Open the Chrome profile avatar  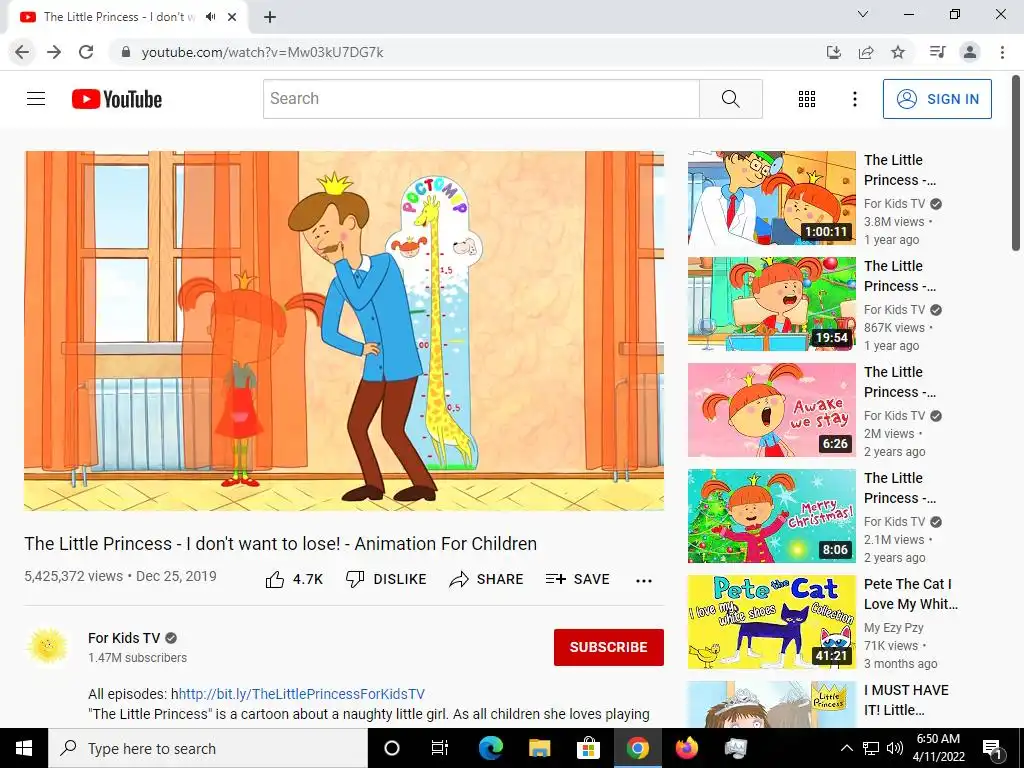(x=970, y=52)
